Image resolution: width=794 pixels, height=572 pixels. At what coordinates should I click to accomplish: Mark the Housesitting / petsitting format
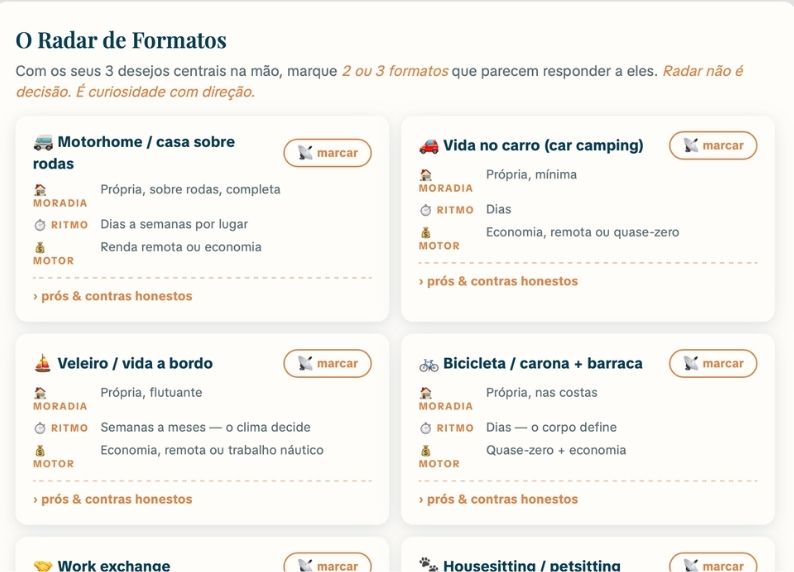pyautogui.click(x=713, y=564)
